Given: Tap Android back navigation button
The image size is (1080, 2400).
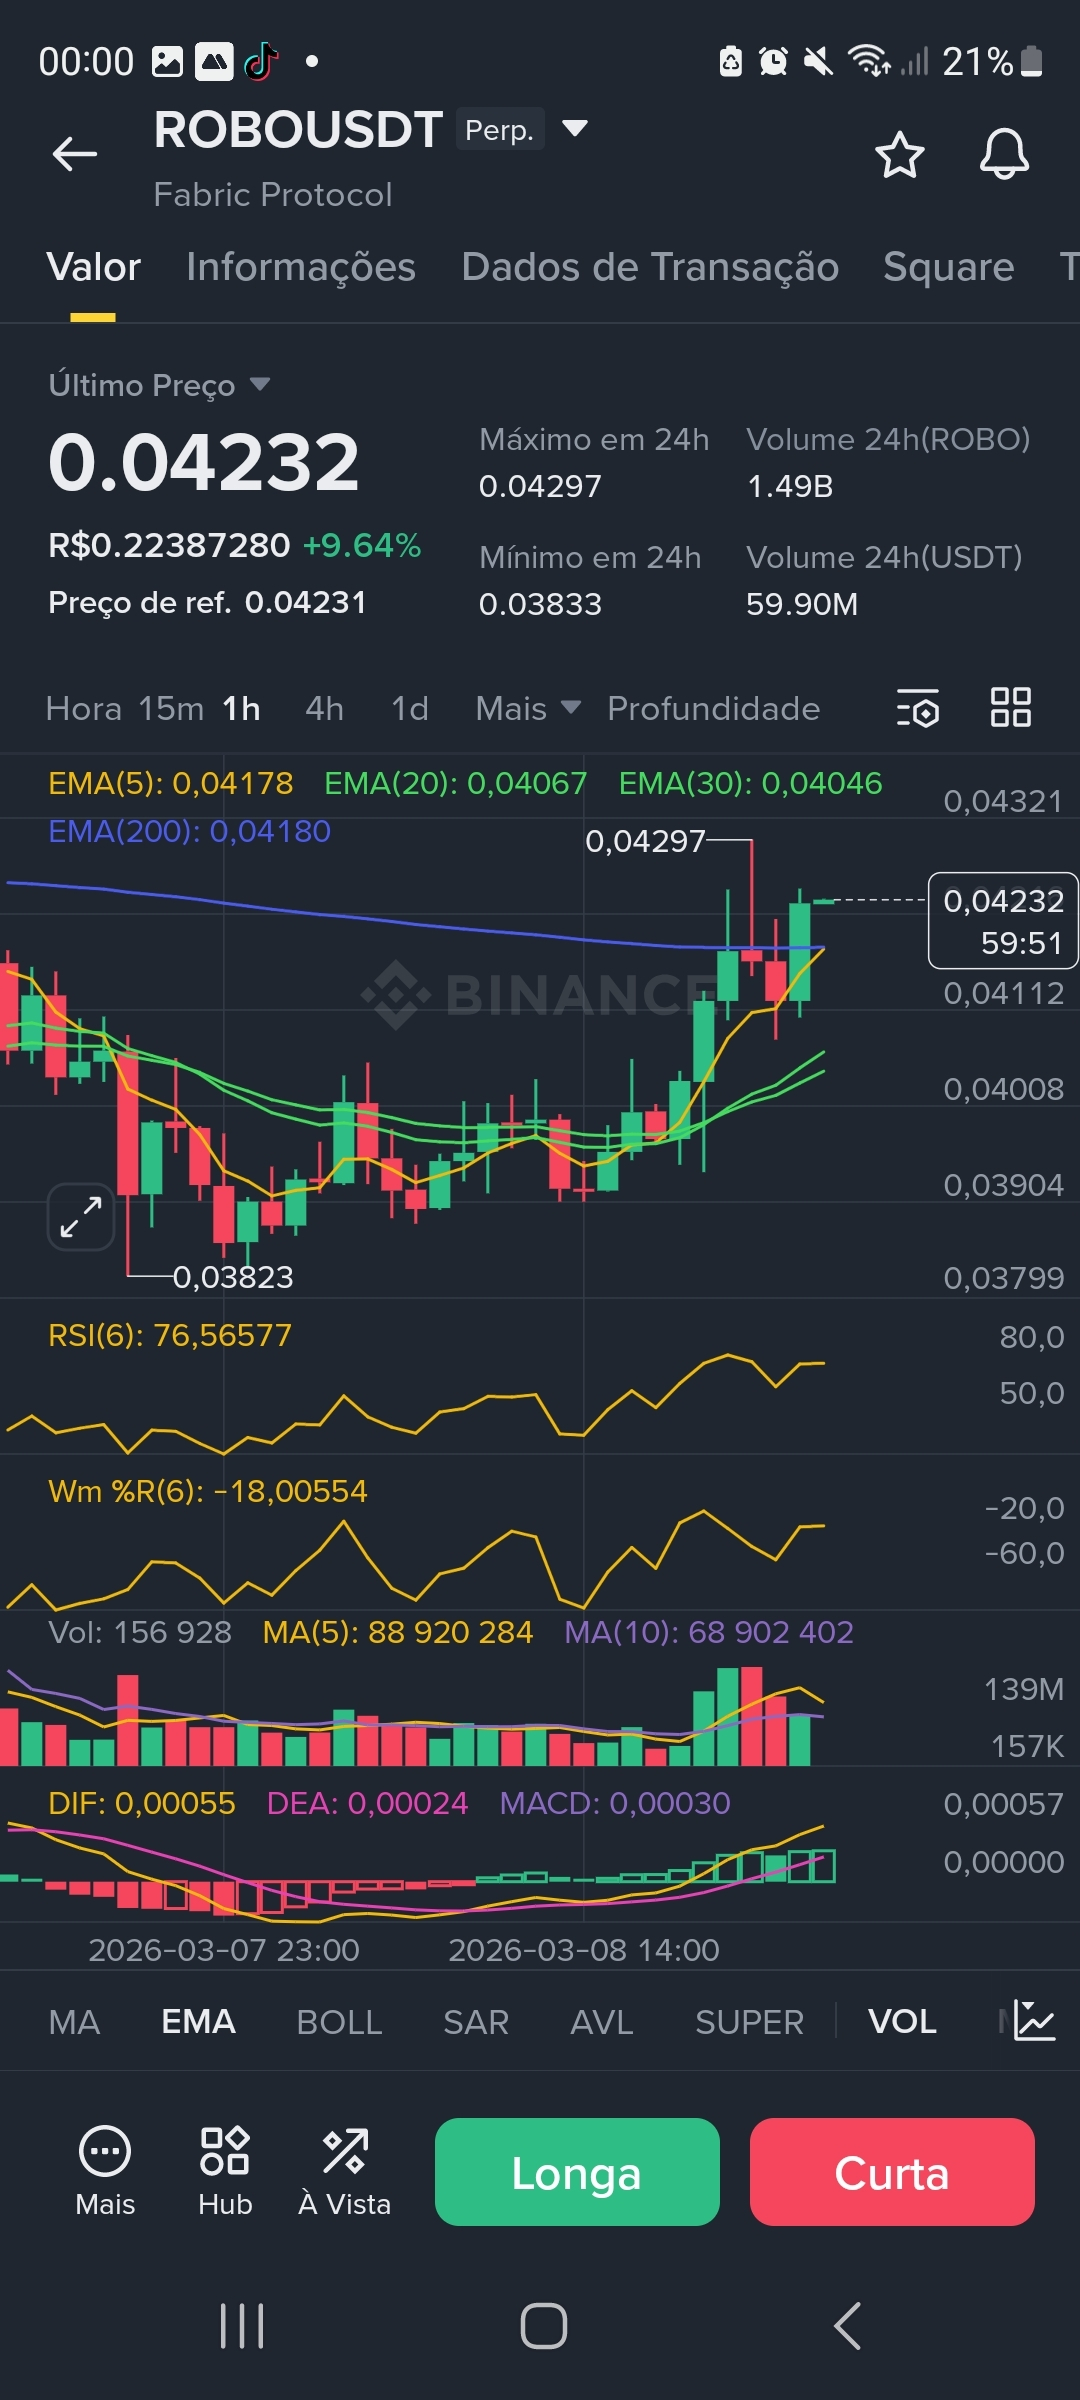Looking at the screenshot, I should click(x=847, y=2326).
